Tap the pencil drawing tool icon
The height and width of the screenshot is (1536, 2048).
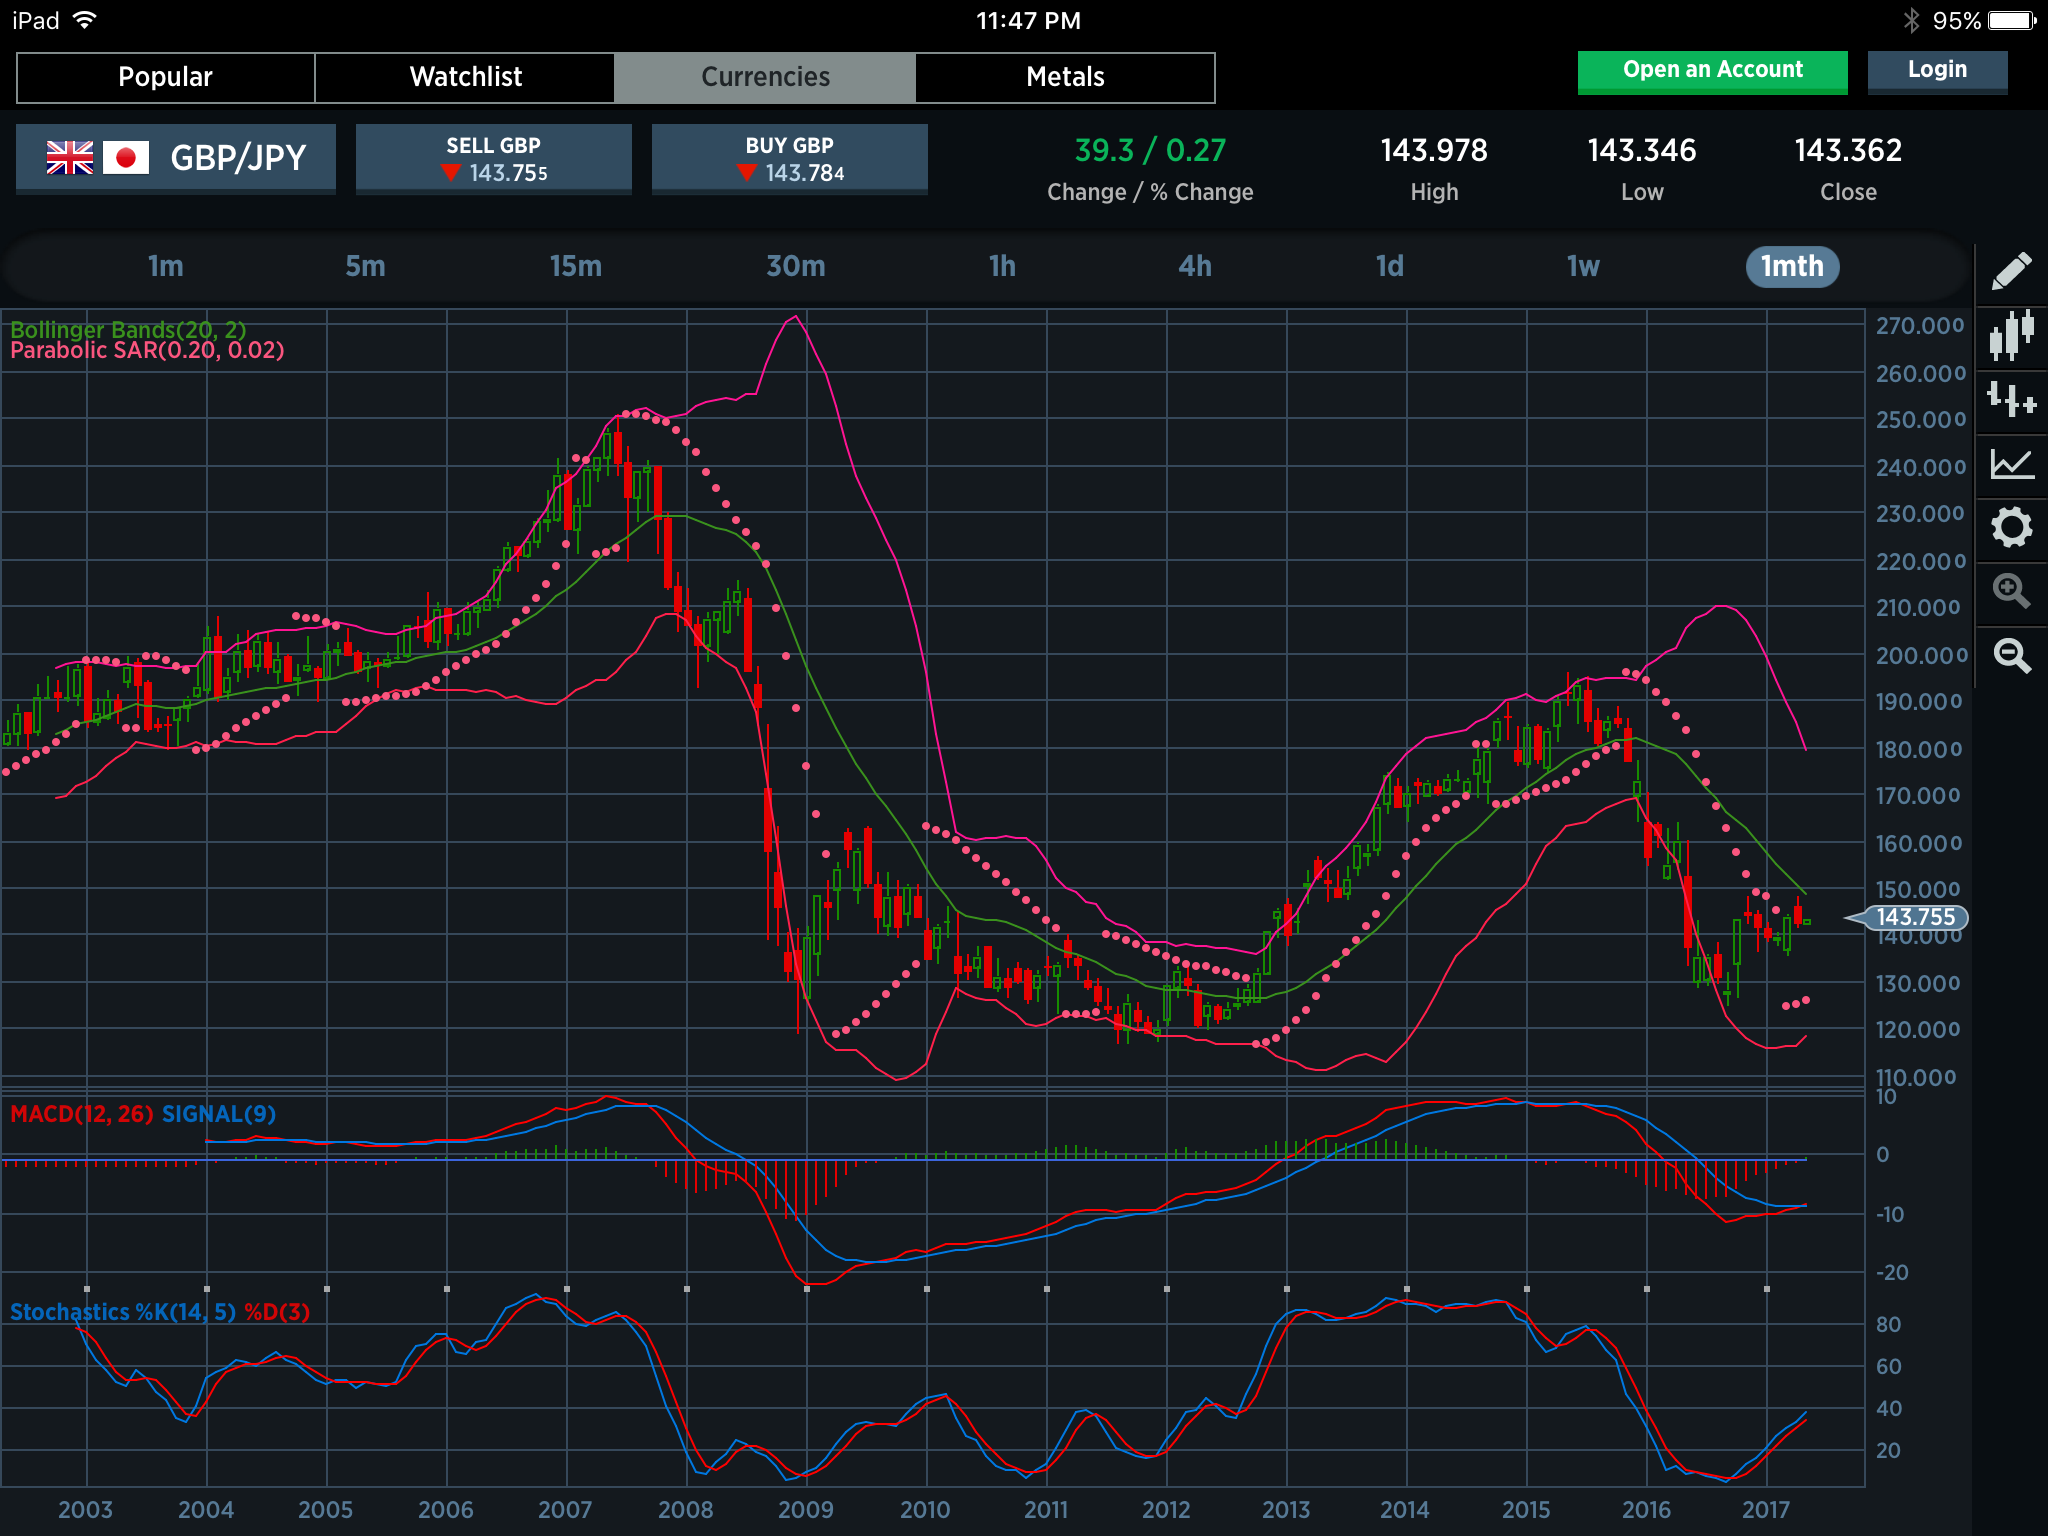pos(2011,271)
